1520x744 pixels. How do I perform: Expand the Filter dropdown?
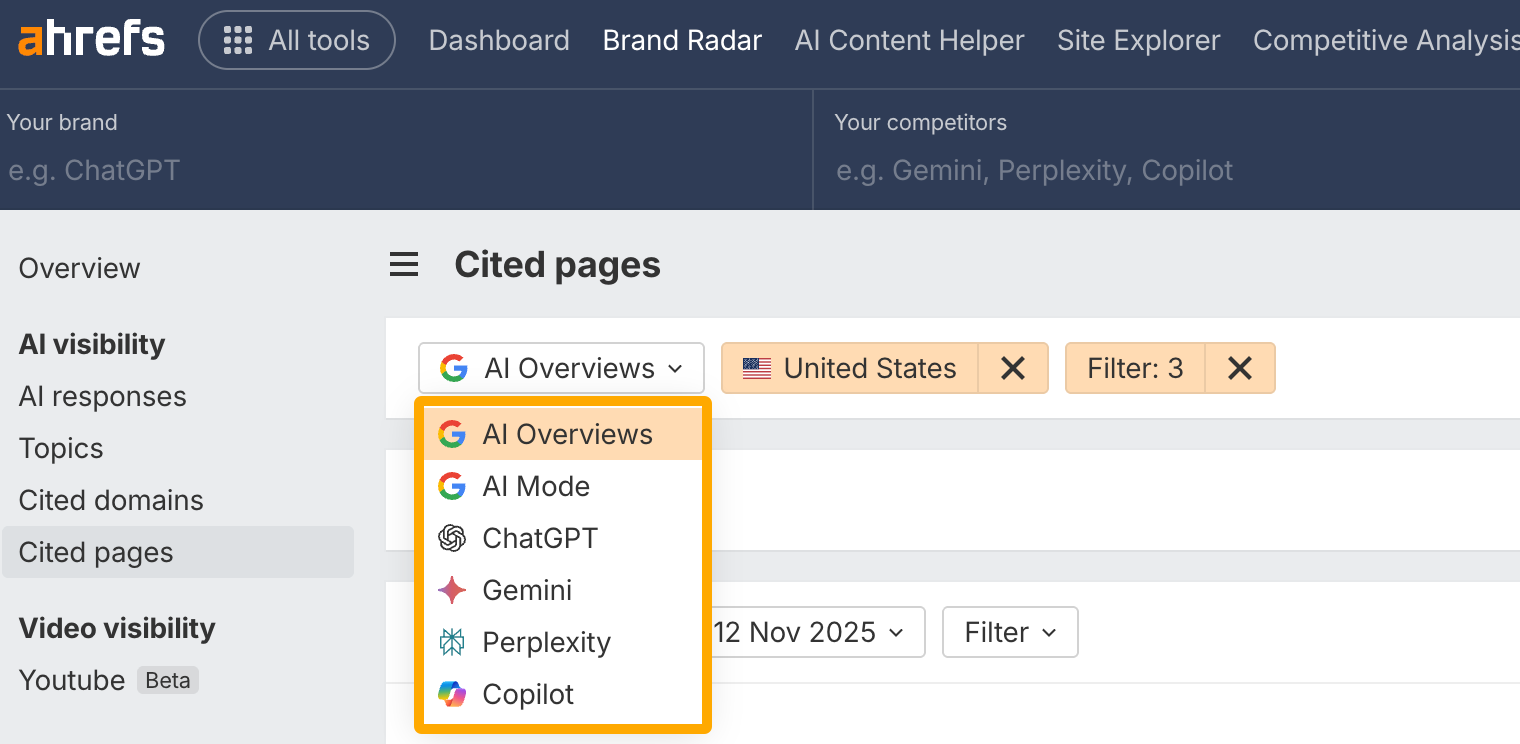[x=1010, y=632]
